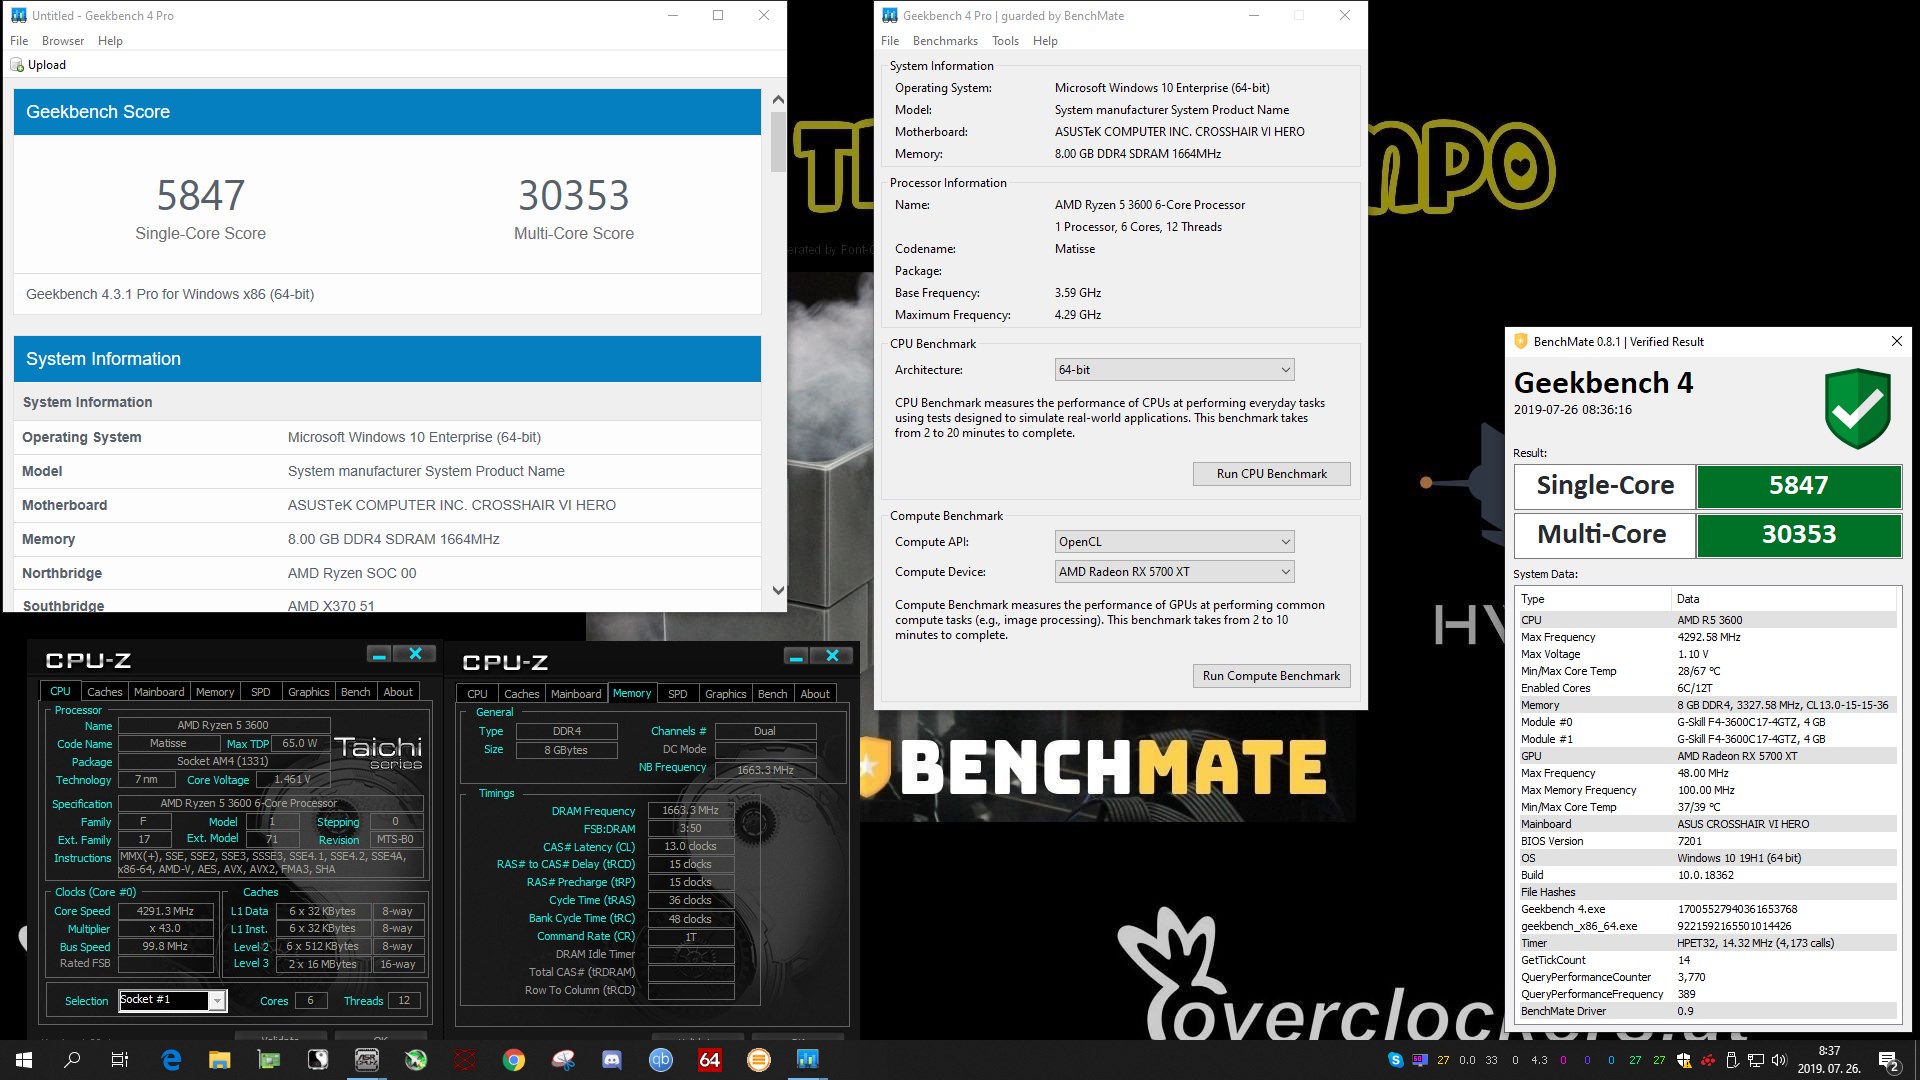Select the 4292.58 MHz Max Frequency value

[x=1708, y=637]
